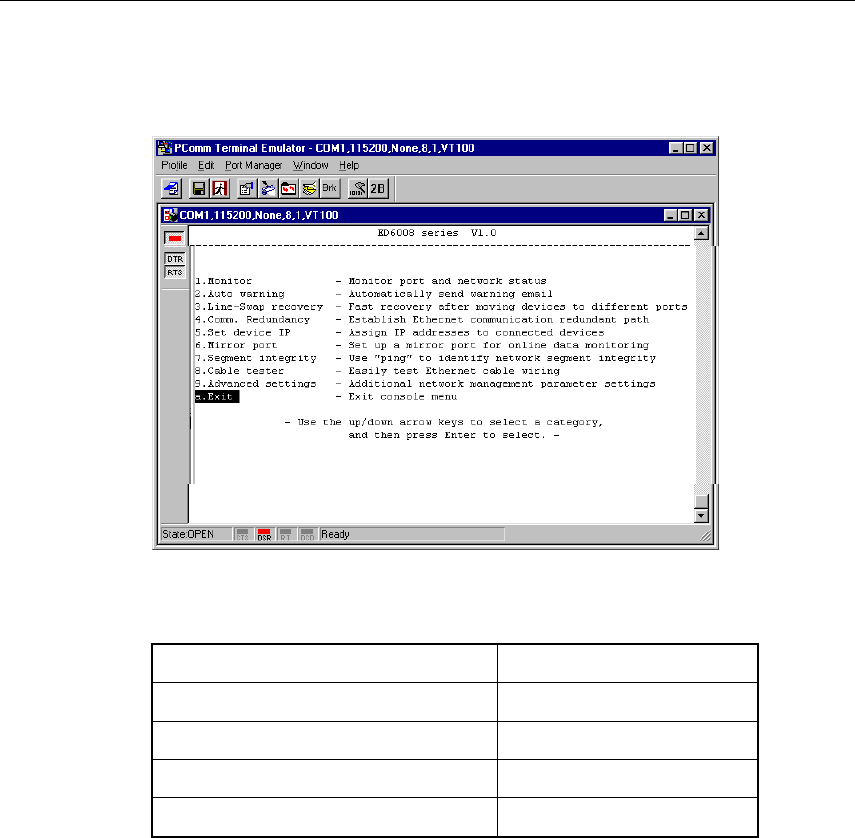Minimize the PComm Terminal Emulator main window
The height and width of the screenshot is (838, 855).
coord(676,148)
